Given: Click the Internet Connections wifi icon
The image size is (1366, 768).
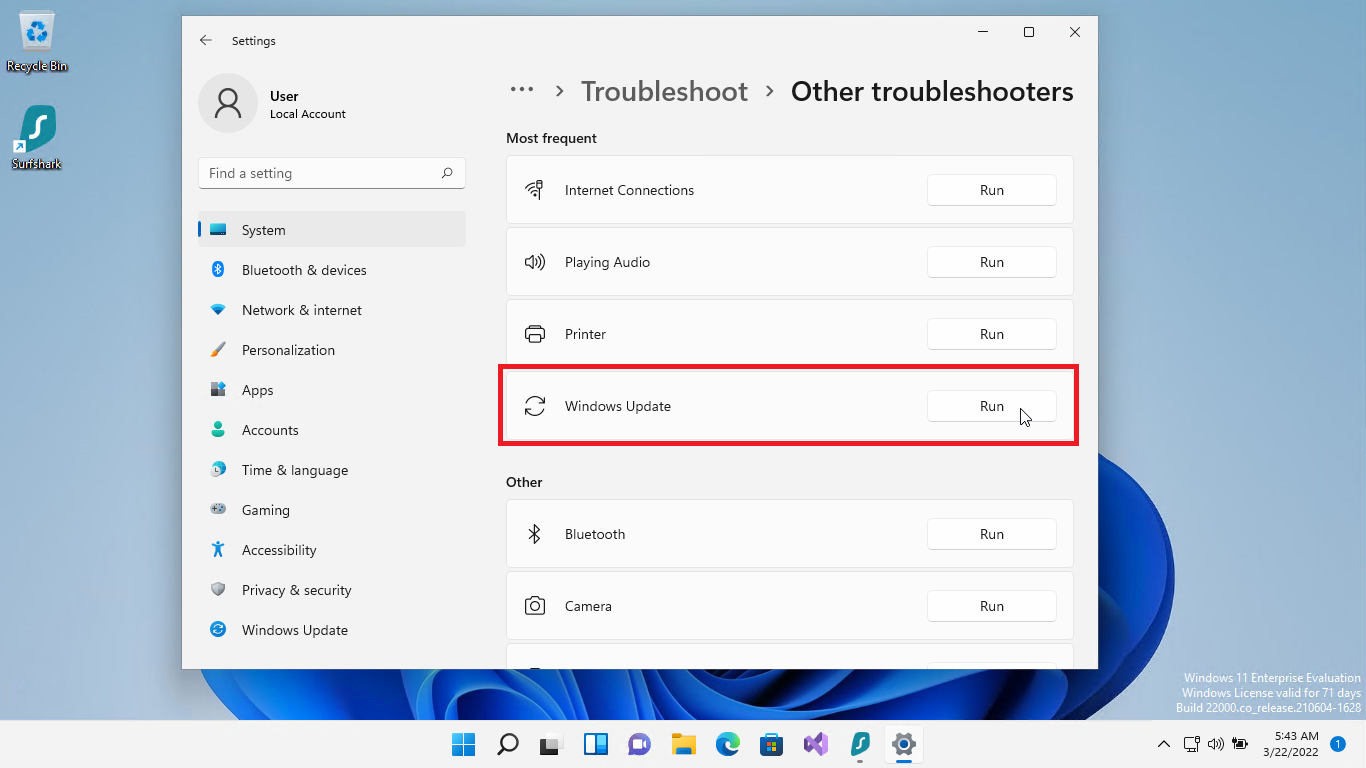Looking at the screenshot, I should coord(535,190).
